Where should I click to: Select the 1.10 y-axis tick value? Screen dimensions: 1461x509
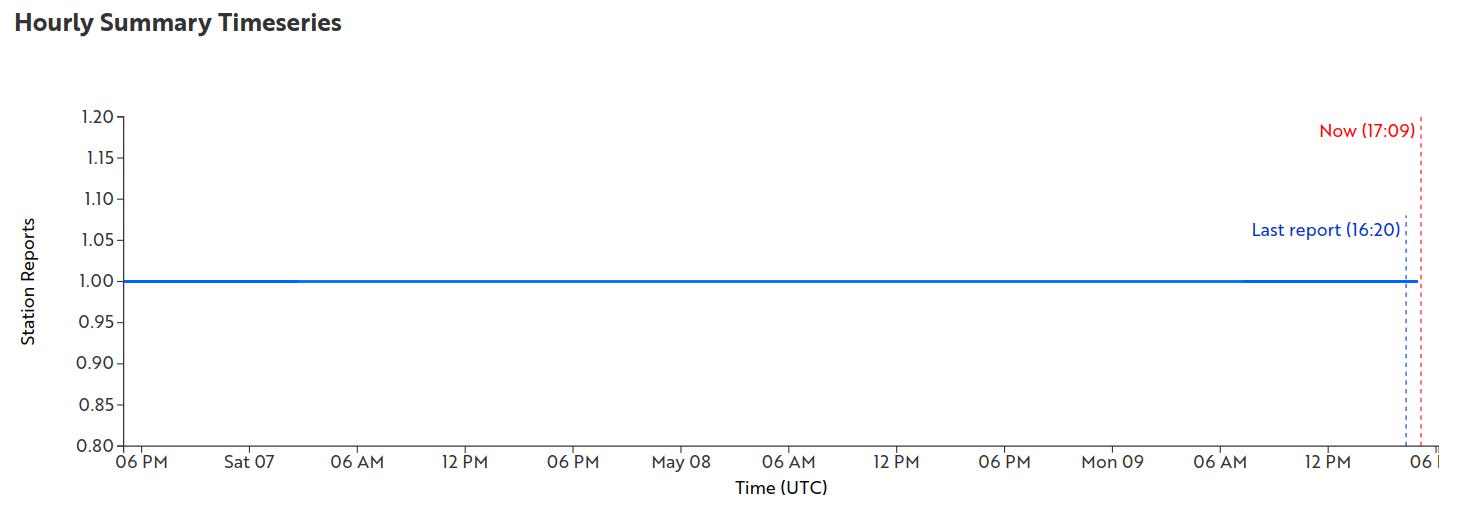(97, 199)
